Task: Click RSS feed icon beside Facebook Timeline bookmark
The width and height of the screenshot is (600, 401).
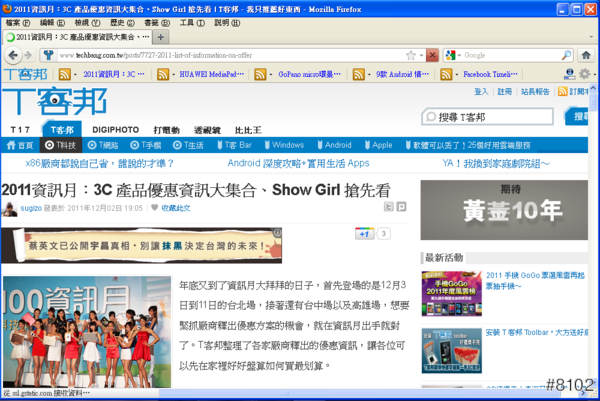Action: (x=446, y=74)
